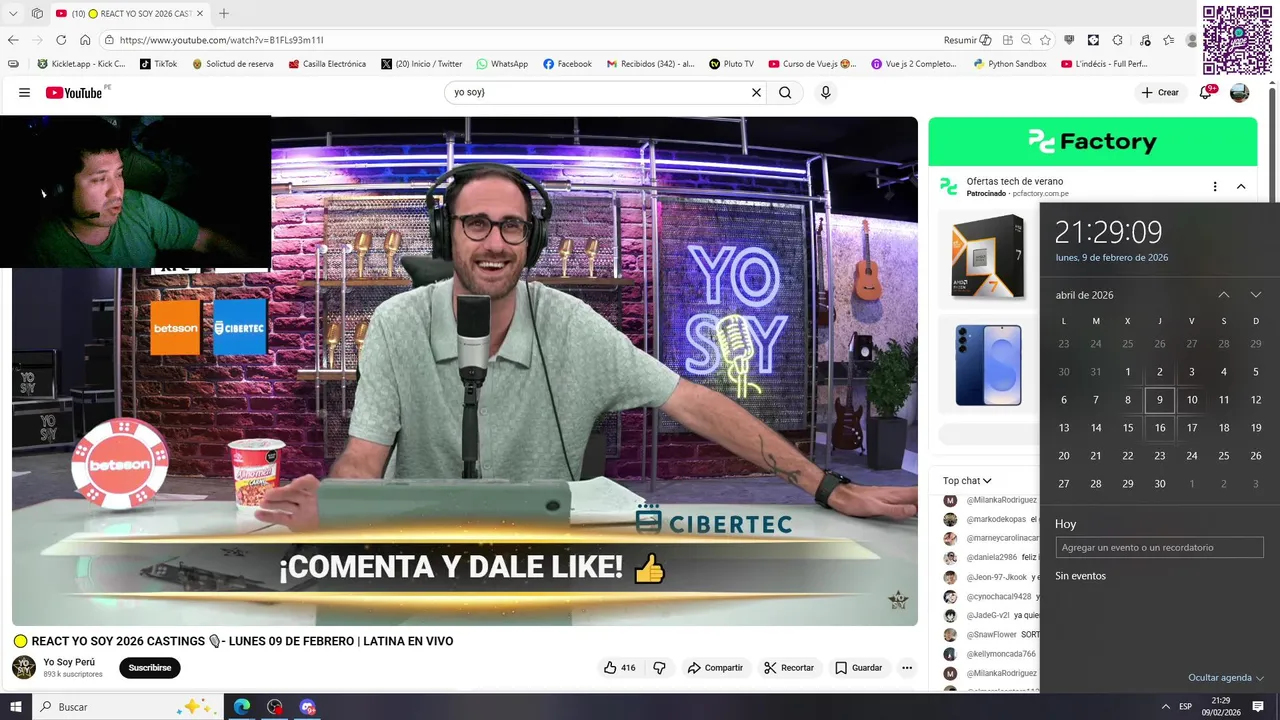
Task: Open Microsoft Edge from the taskbar
Action: 242,706
